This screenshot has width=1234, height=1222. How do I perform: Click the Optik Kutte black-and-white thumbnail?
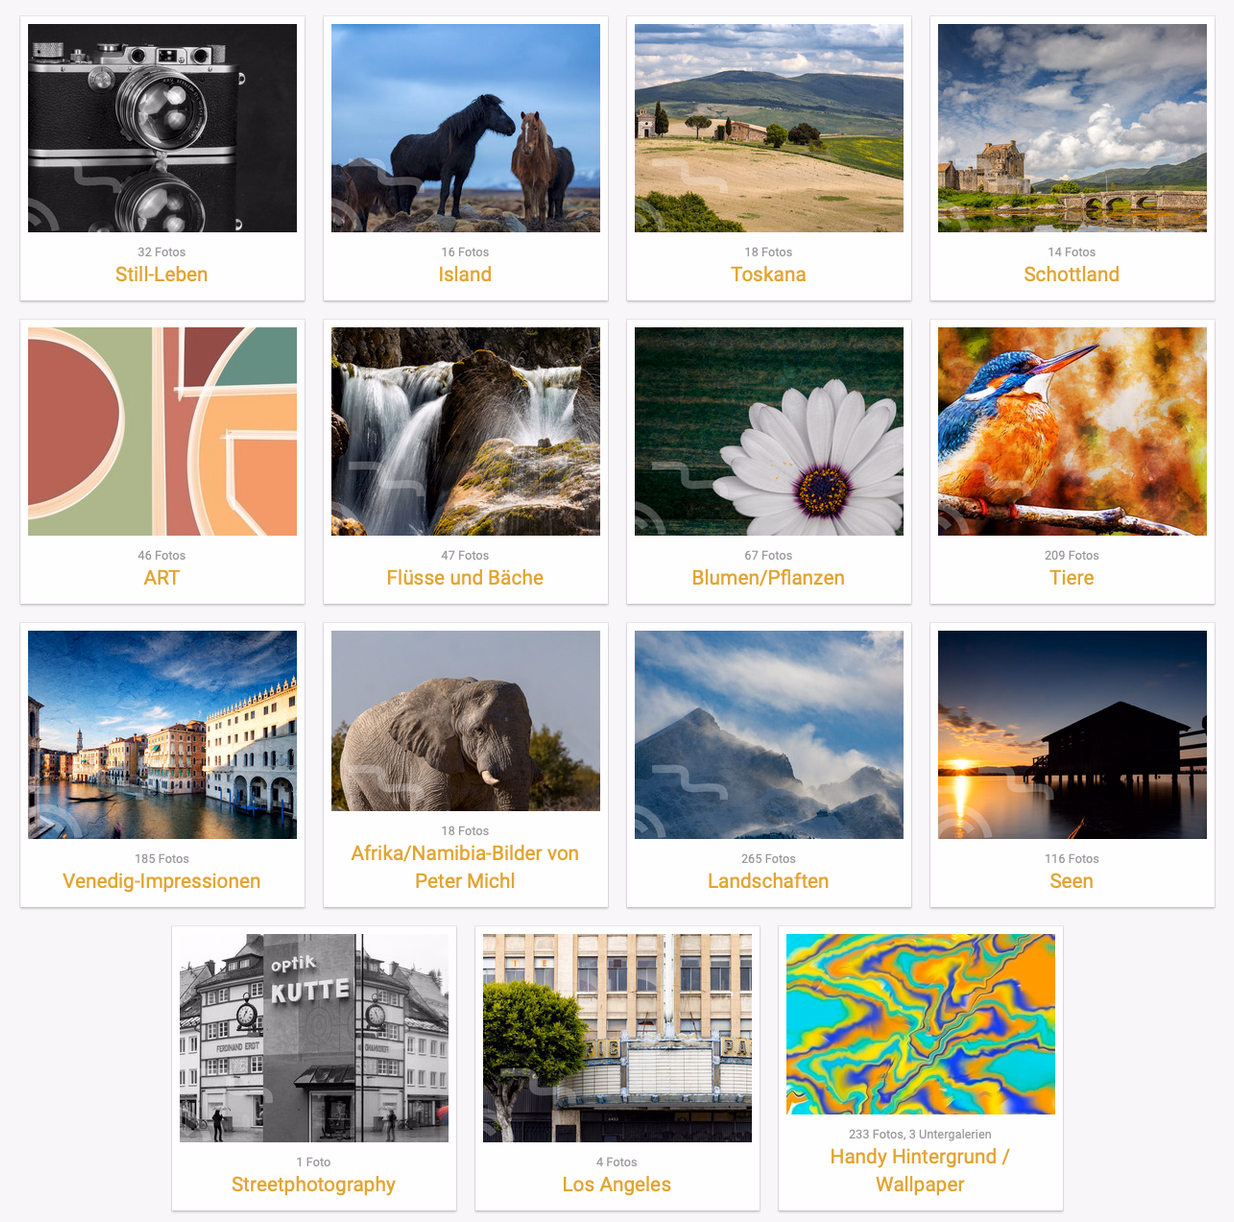coord(314,1038)
